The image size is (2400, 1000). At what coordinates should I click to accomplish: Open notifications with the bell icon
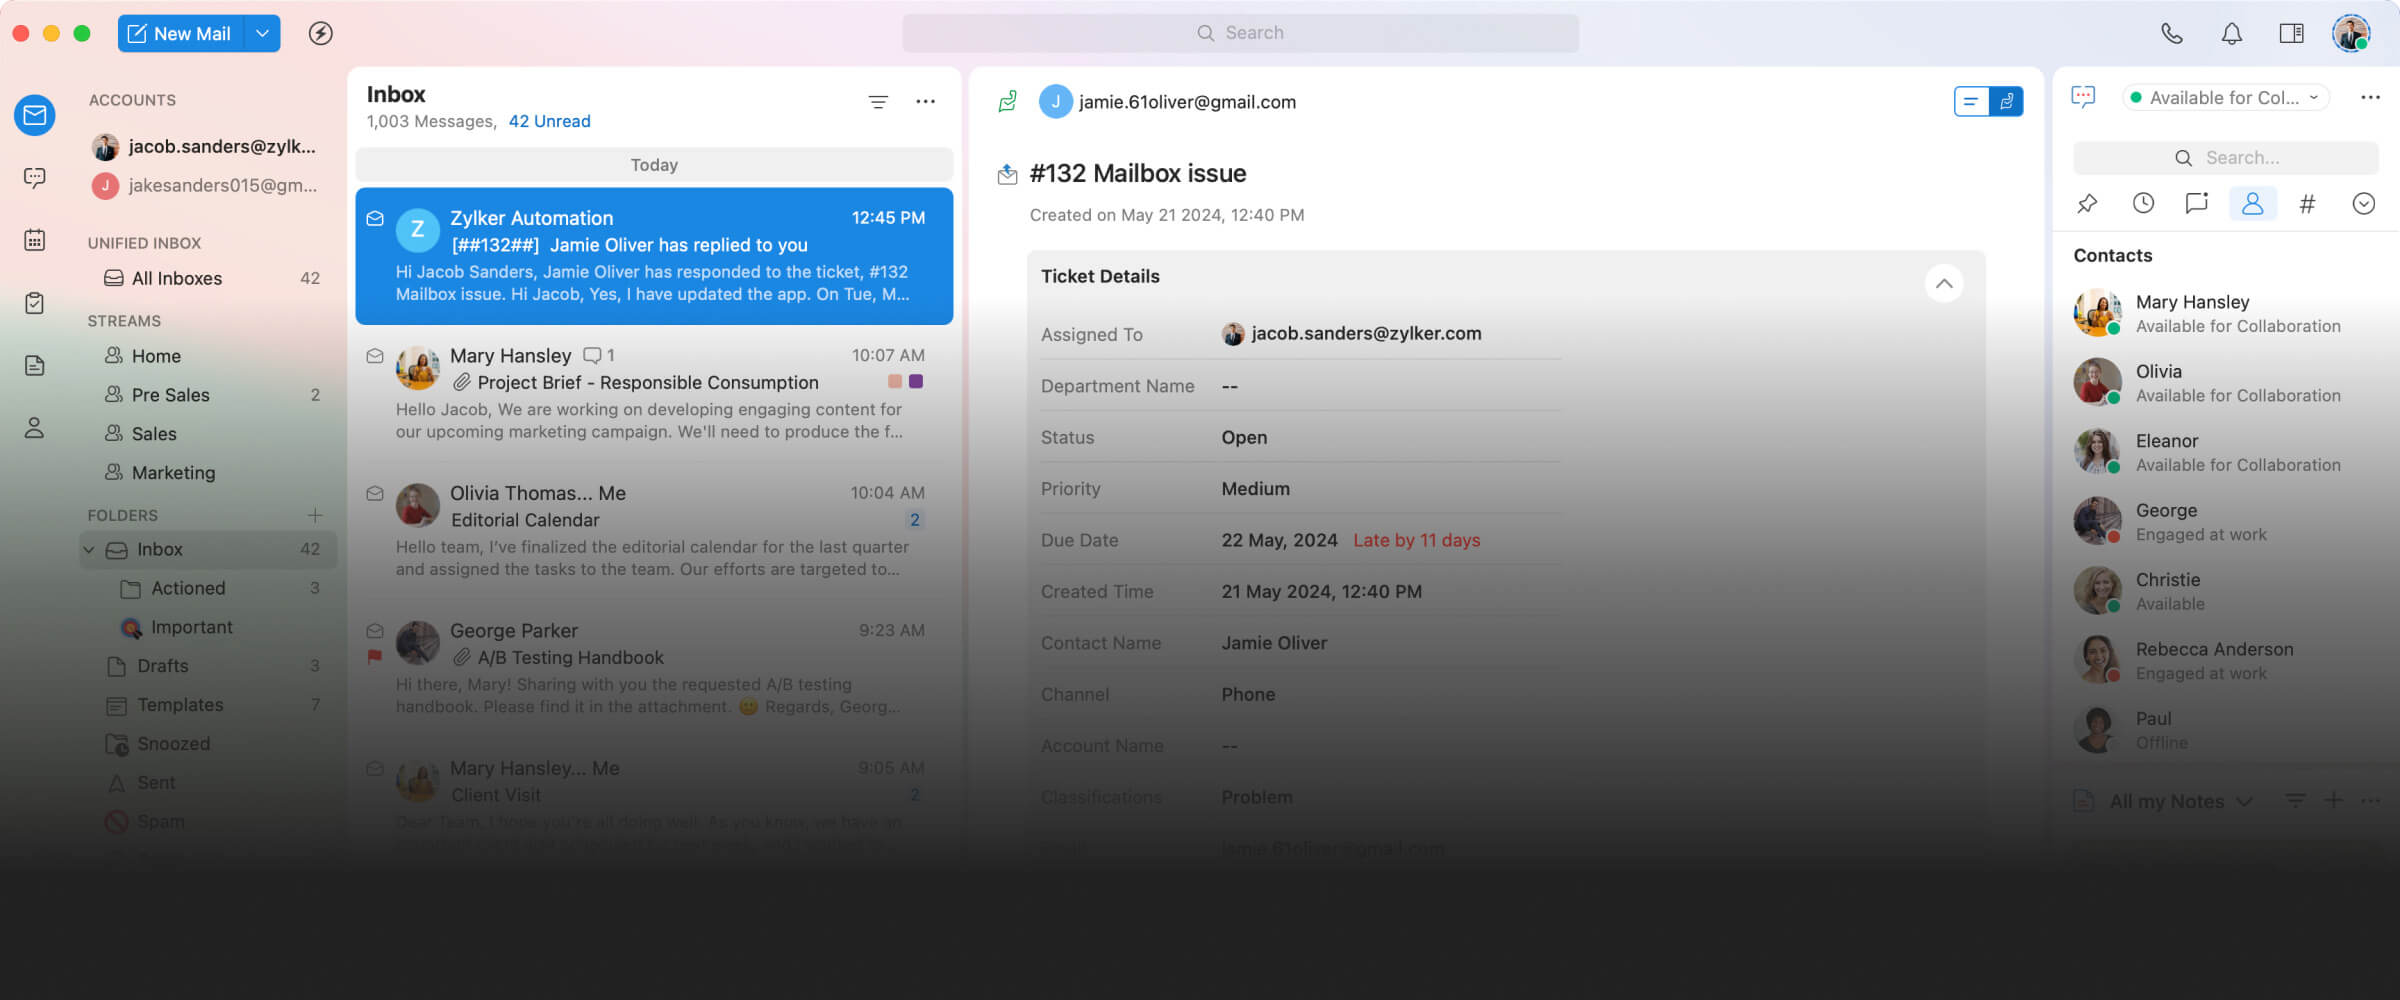pos(2231,33)
